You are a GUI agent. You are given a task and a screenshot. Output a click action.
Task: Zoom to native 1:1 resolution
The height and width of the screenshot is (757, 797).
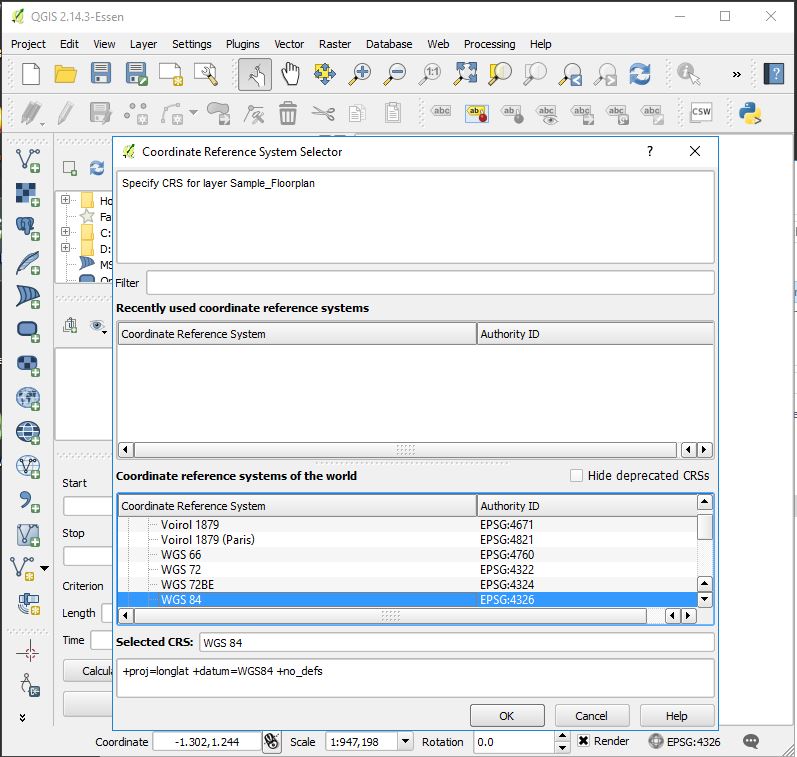pyautogui.click(x=430, y=74)
